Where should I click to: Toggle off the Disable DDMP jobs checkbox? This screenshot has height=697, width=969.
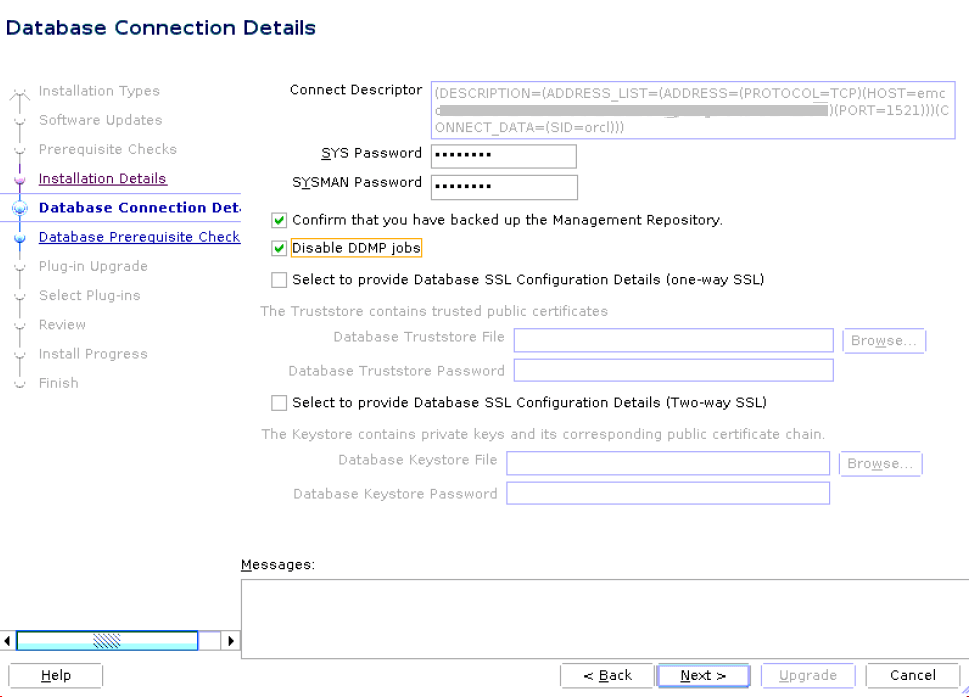pos(278,247)
